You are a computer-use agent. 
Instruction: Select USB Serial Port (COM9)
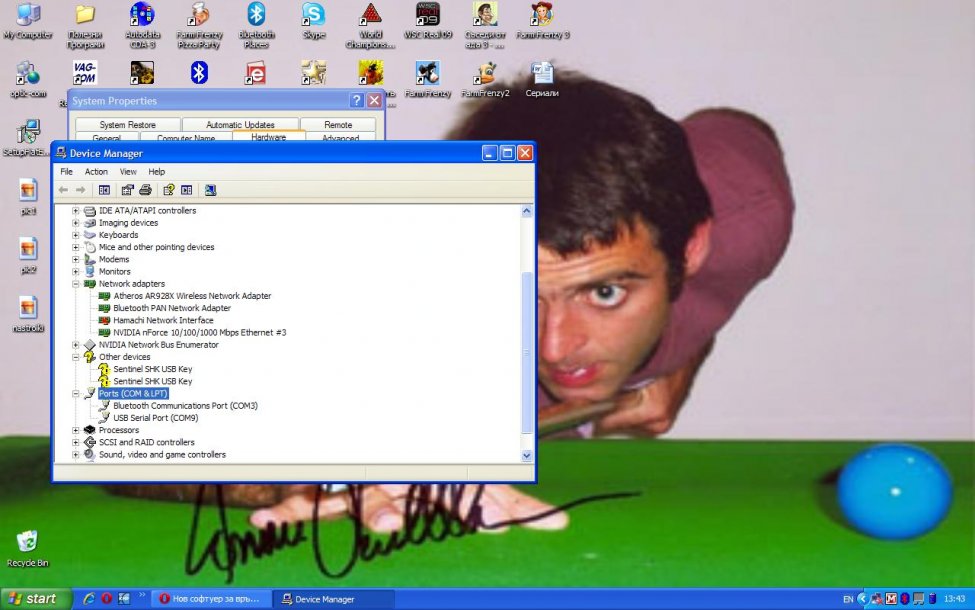coord(155,418)
